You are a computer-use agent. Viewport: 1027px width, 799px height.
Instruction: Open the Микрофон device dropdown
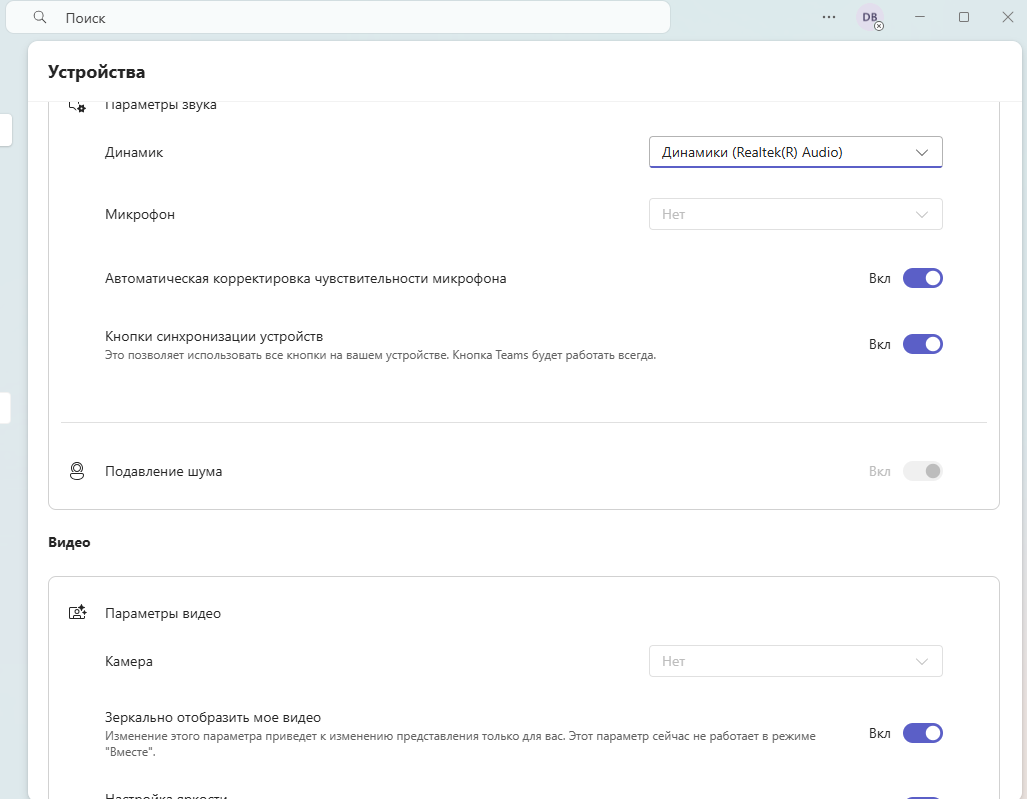click(x=795, y=214)
